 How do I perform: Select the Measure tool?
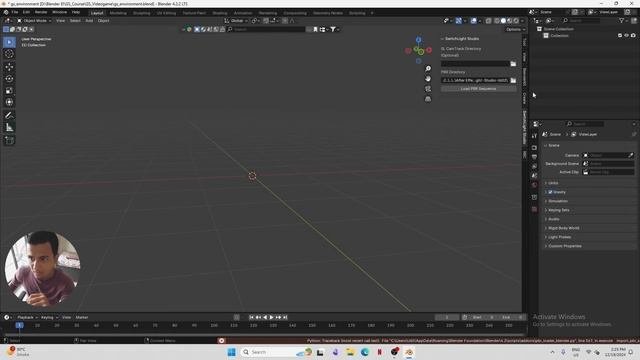click(9, 128)
